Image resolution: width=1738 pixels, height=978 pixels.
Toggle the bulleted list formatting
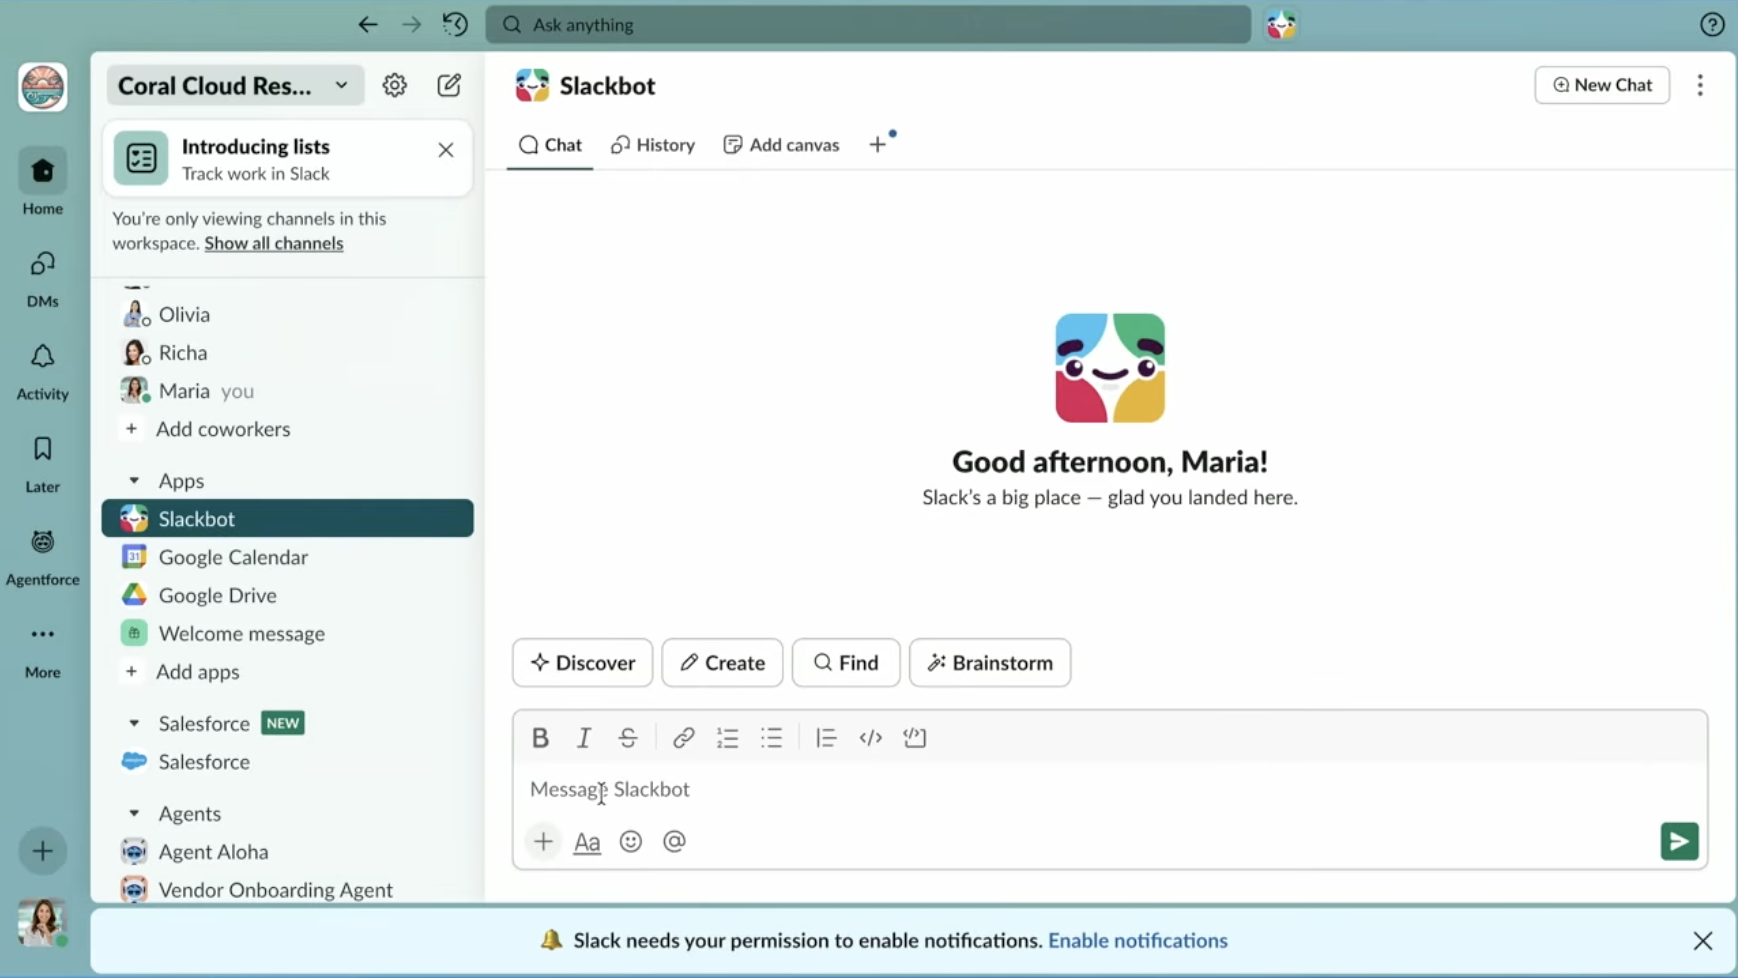click(772, 737)
